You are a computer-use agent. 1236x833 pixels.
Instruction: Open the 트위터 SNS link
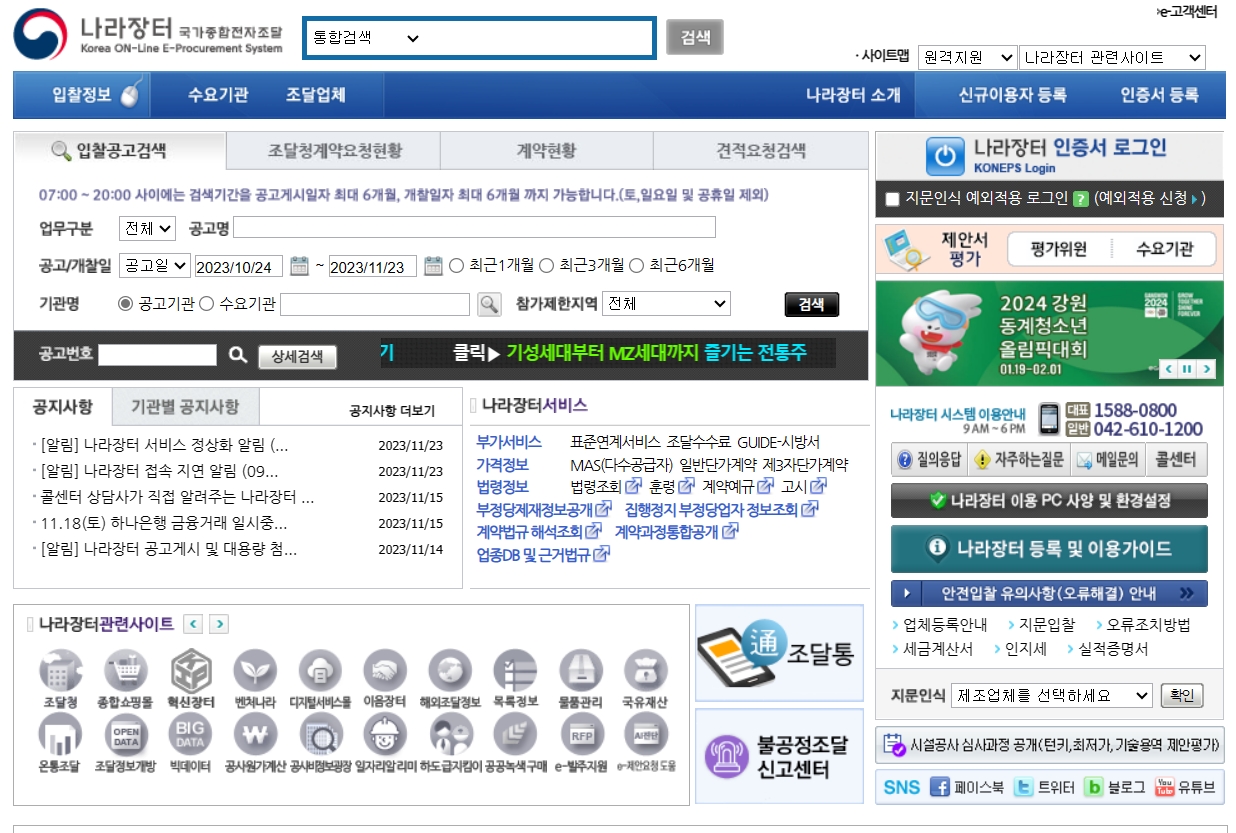(1045, 787)
